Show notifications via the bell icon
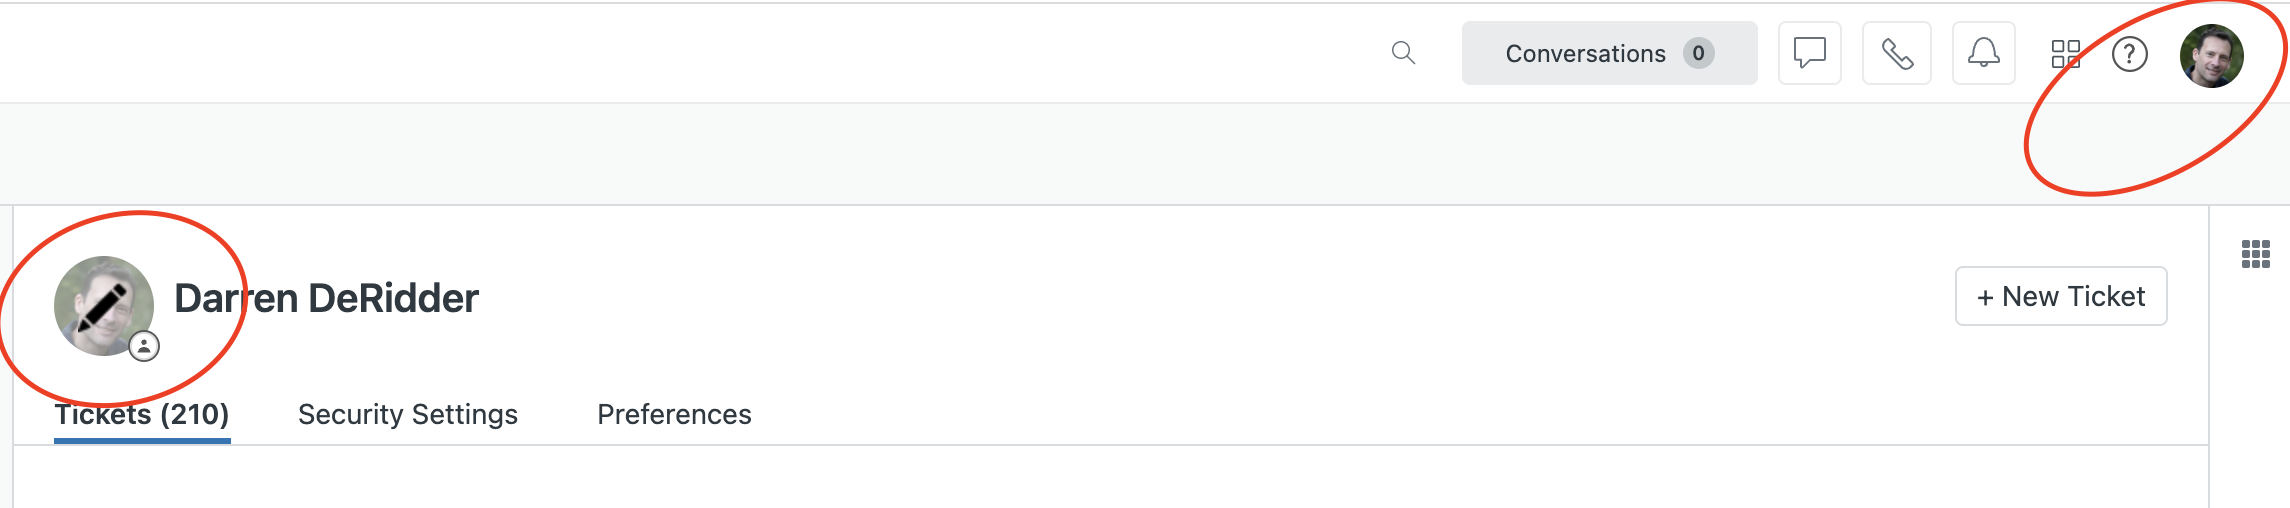 pyautogui.click(x=1983, y=53)
